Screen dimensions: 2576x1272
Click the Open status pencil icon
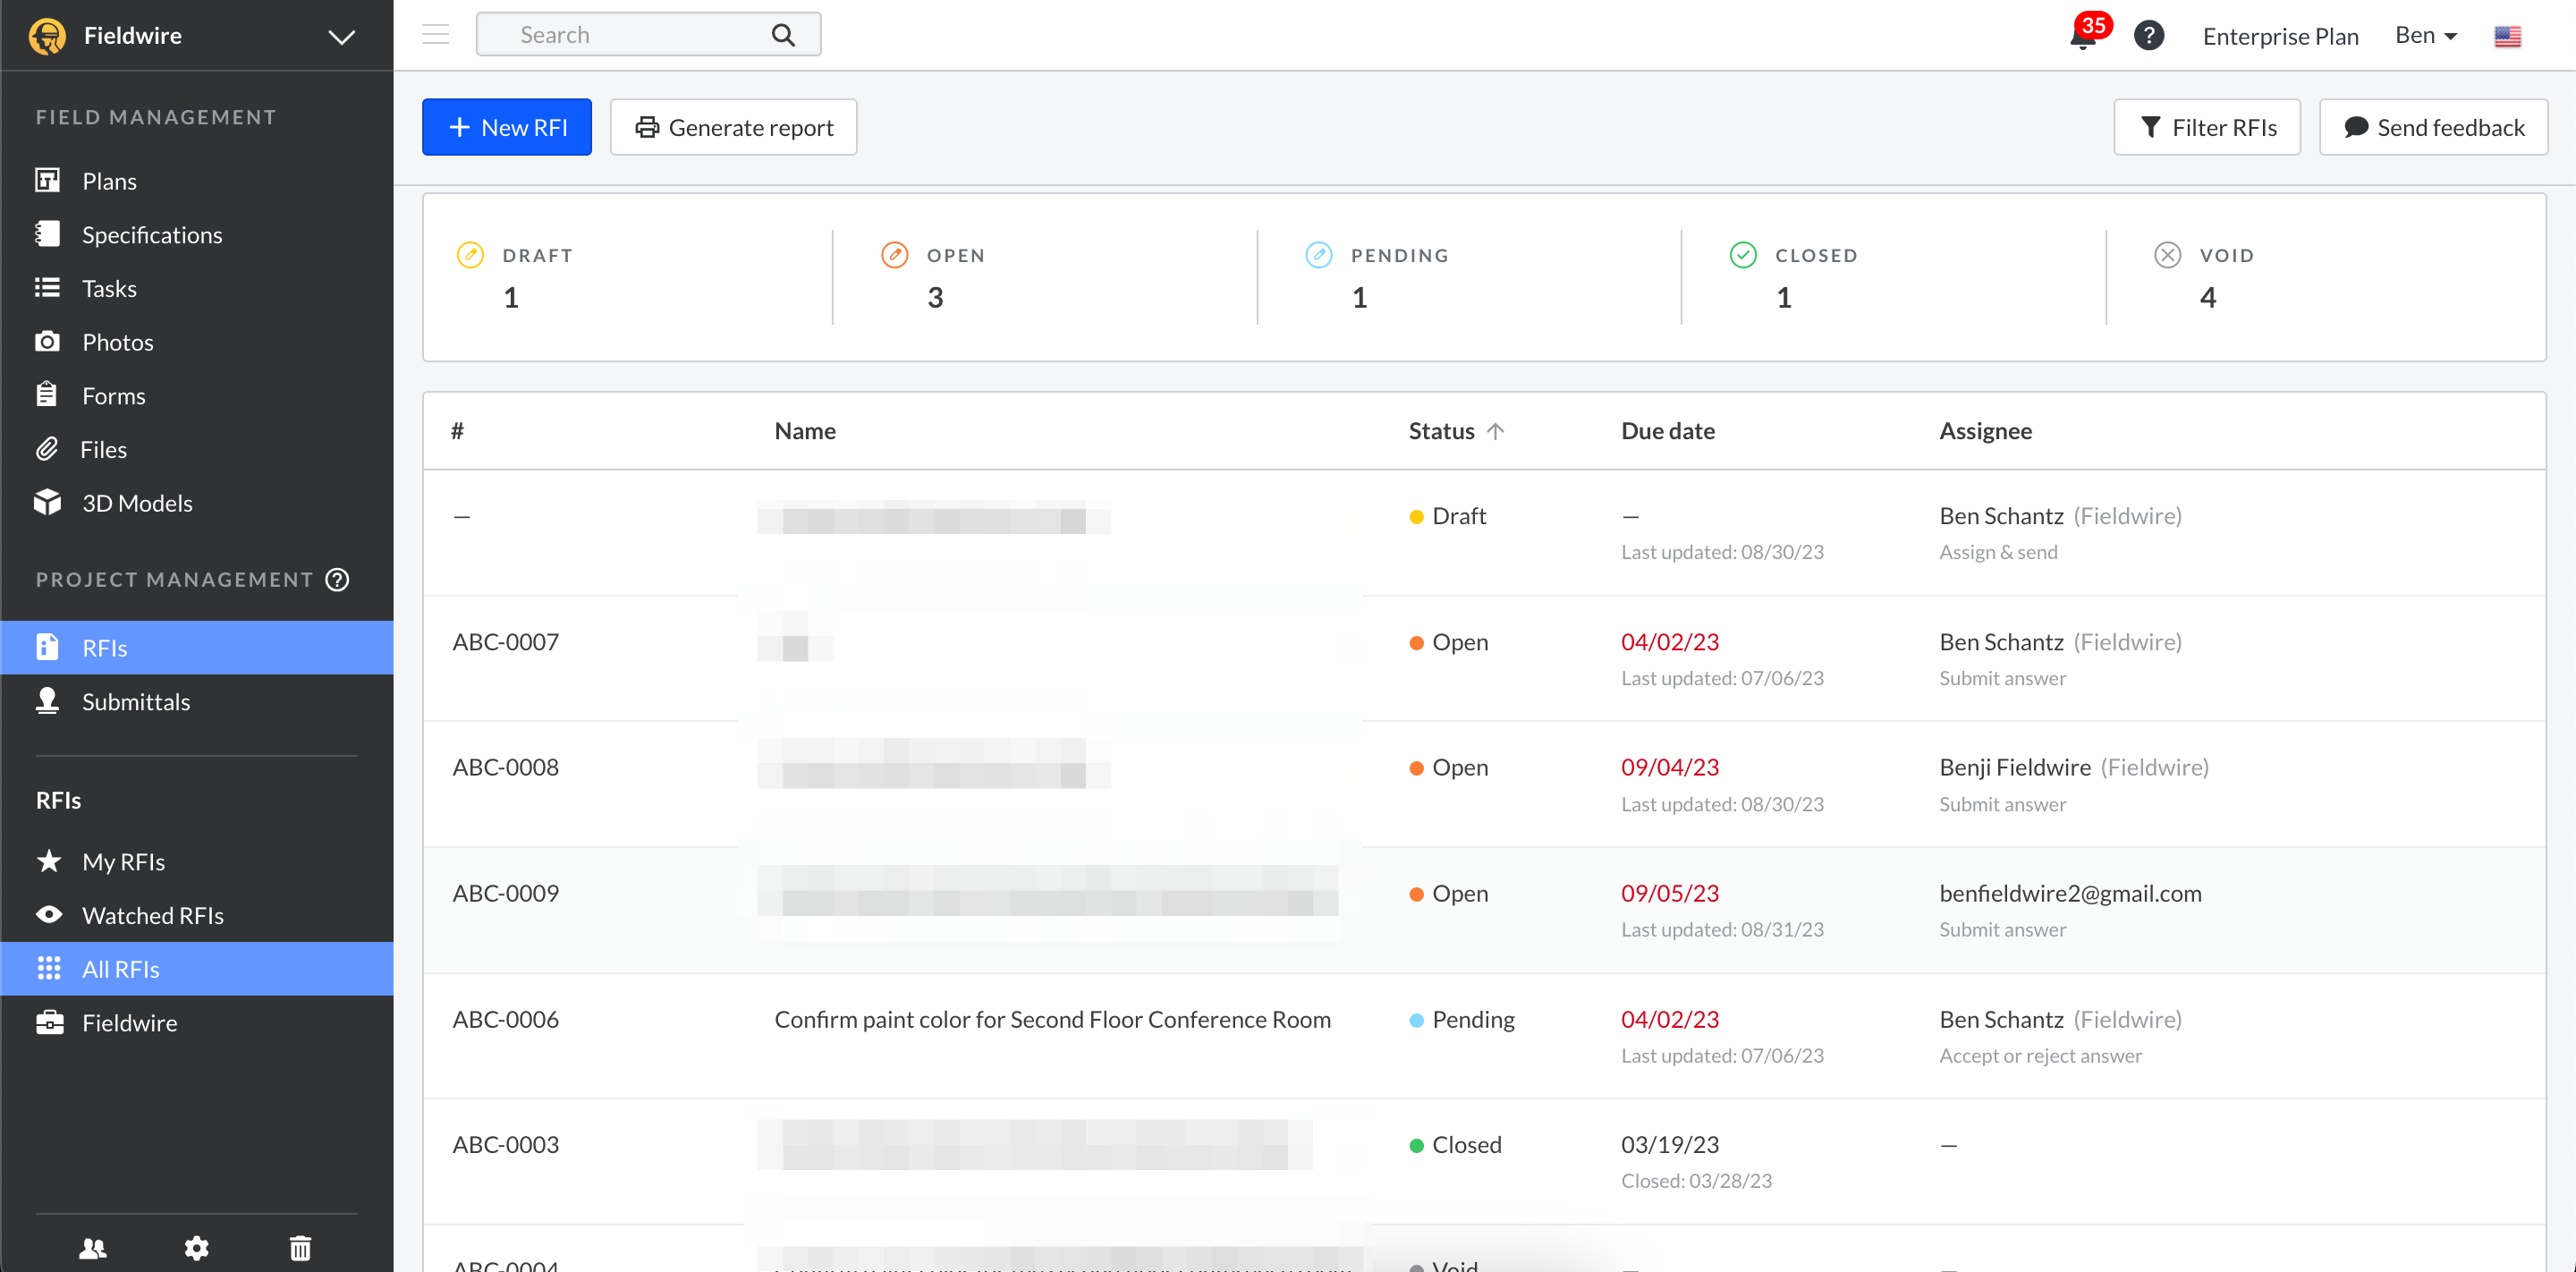click(x=894, y=255)
